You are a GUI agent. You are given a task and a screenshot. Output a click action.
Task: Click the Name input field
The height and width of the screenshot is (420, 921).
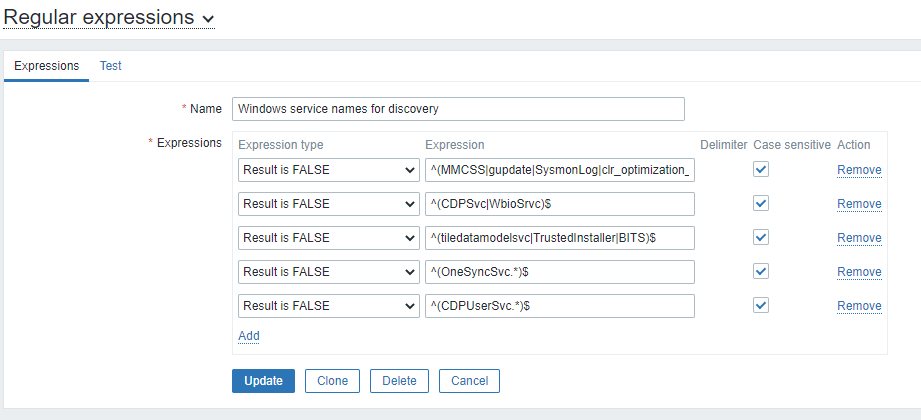tap(457, 108)
